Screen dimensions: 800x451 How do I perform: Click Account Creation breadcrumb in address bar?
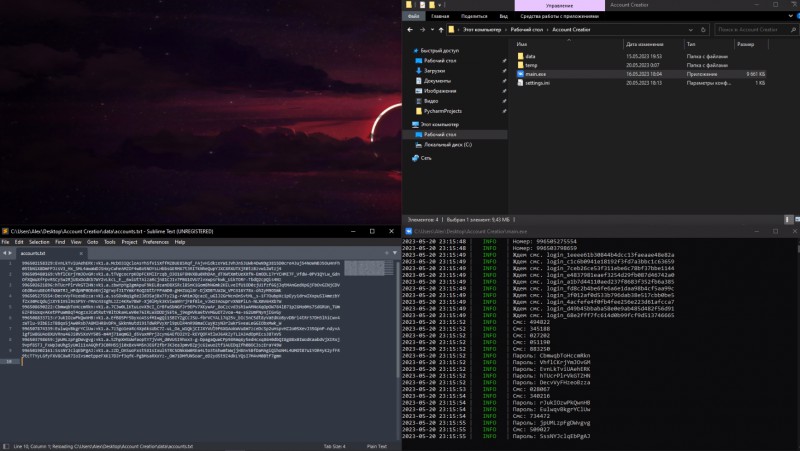(571, 30)
